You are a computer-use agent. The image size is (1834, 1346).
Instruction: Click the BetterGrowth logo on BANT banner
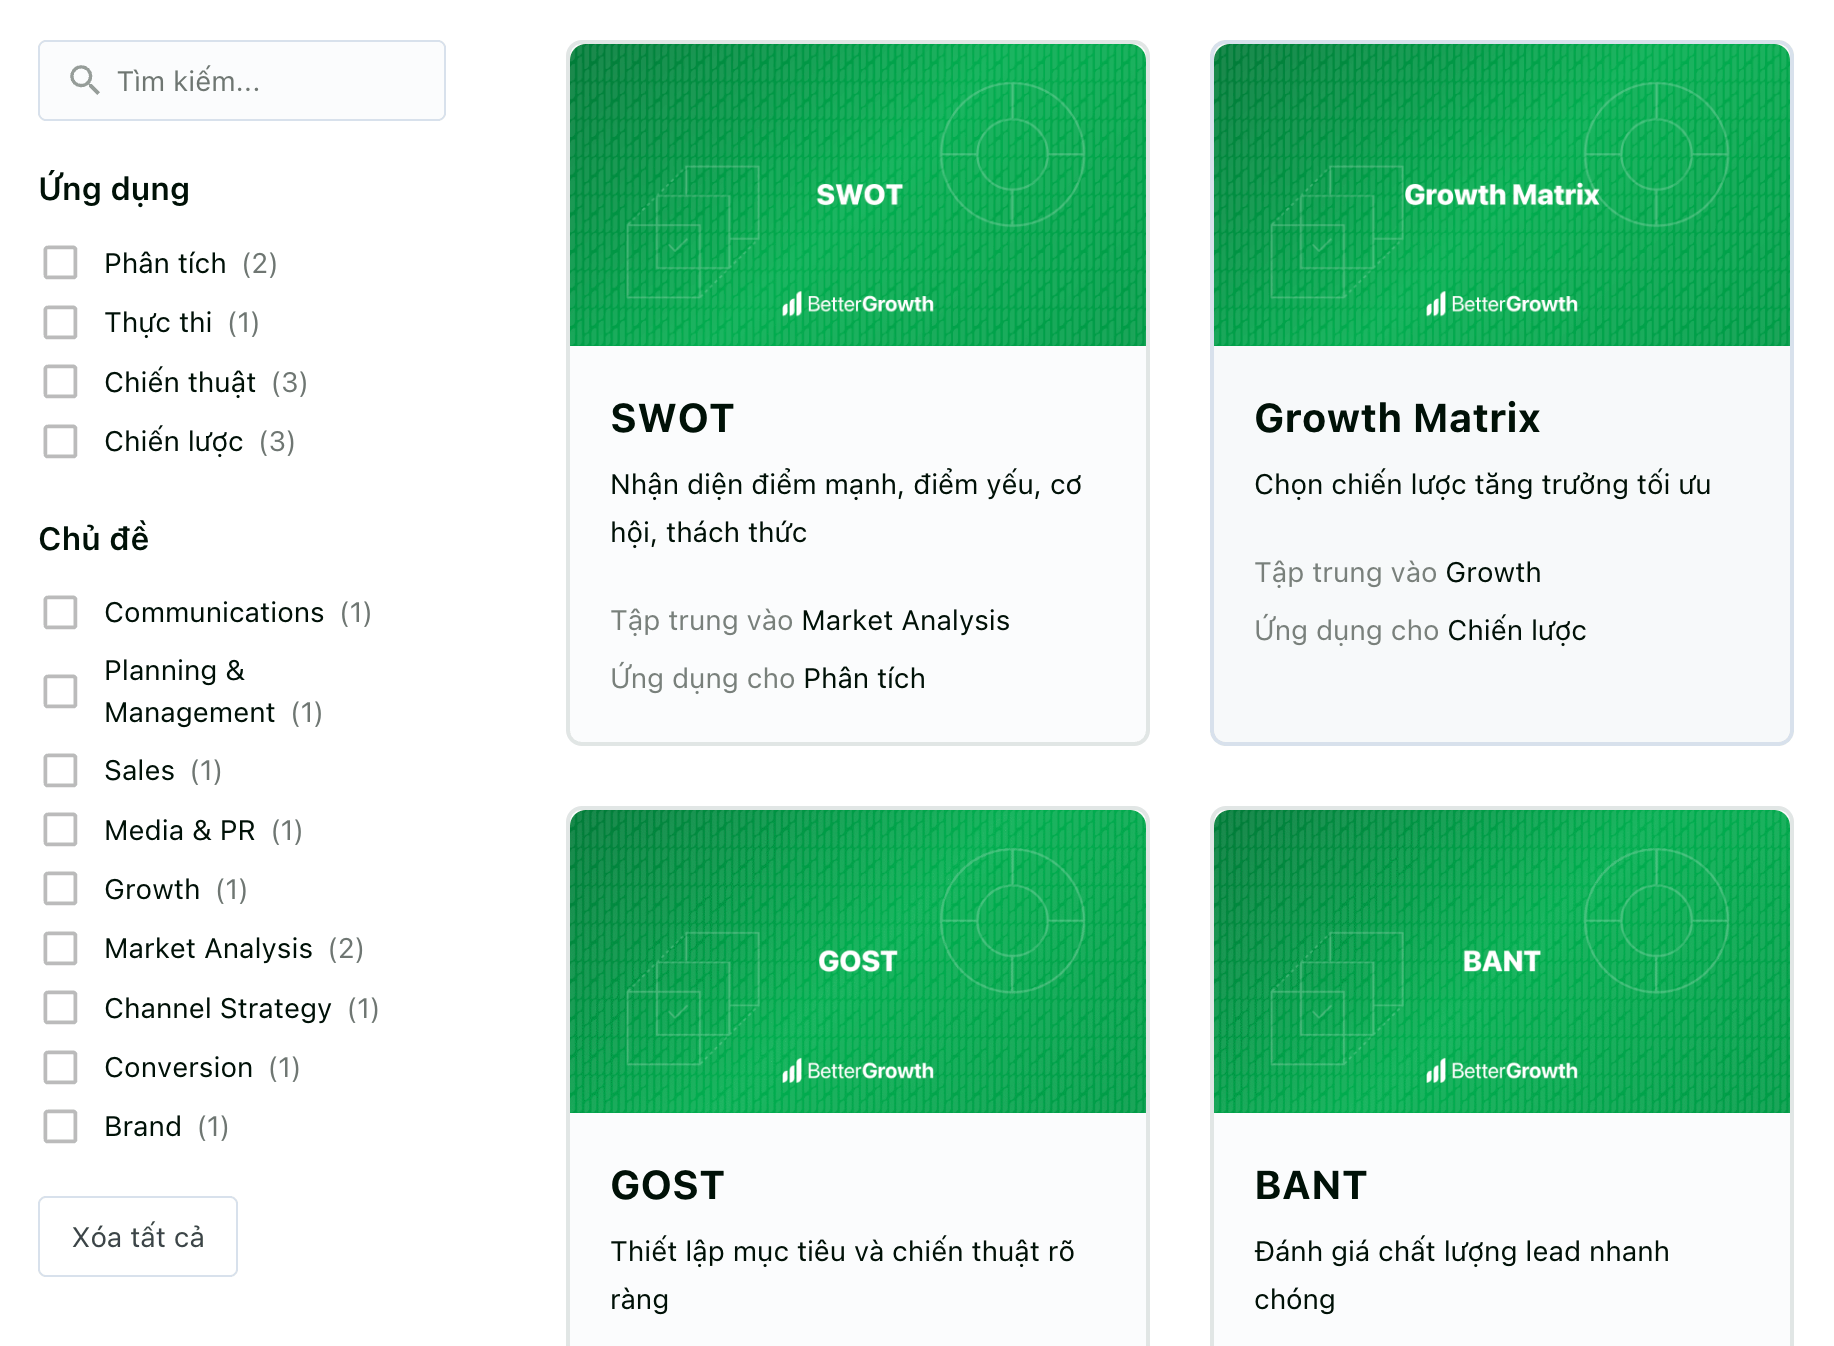point(1502,1071)
